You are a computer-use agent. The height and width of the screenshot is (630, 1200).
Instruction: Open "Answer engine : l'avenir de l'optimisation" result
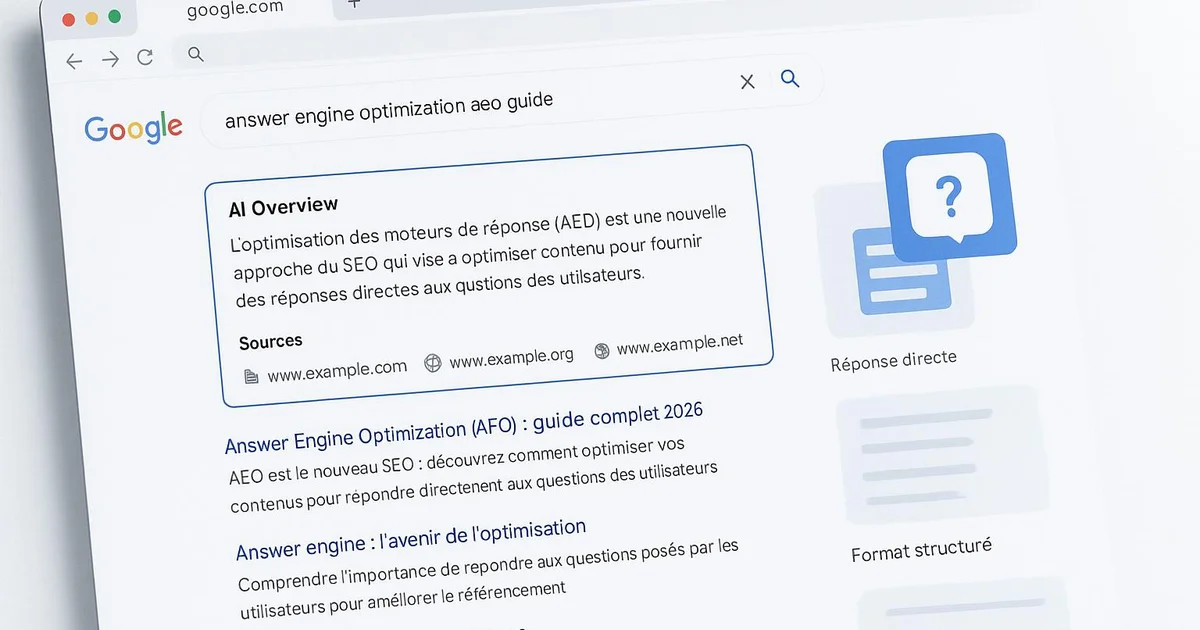click(x=411, y=538)
